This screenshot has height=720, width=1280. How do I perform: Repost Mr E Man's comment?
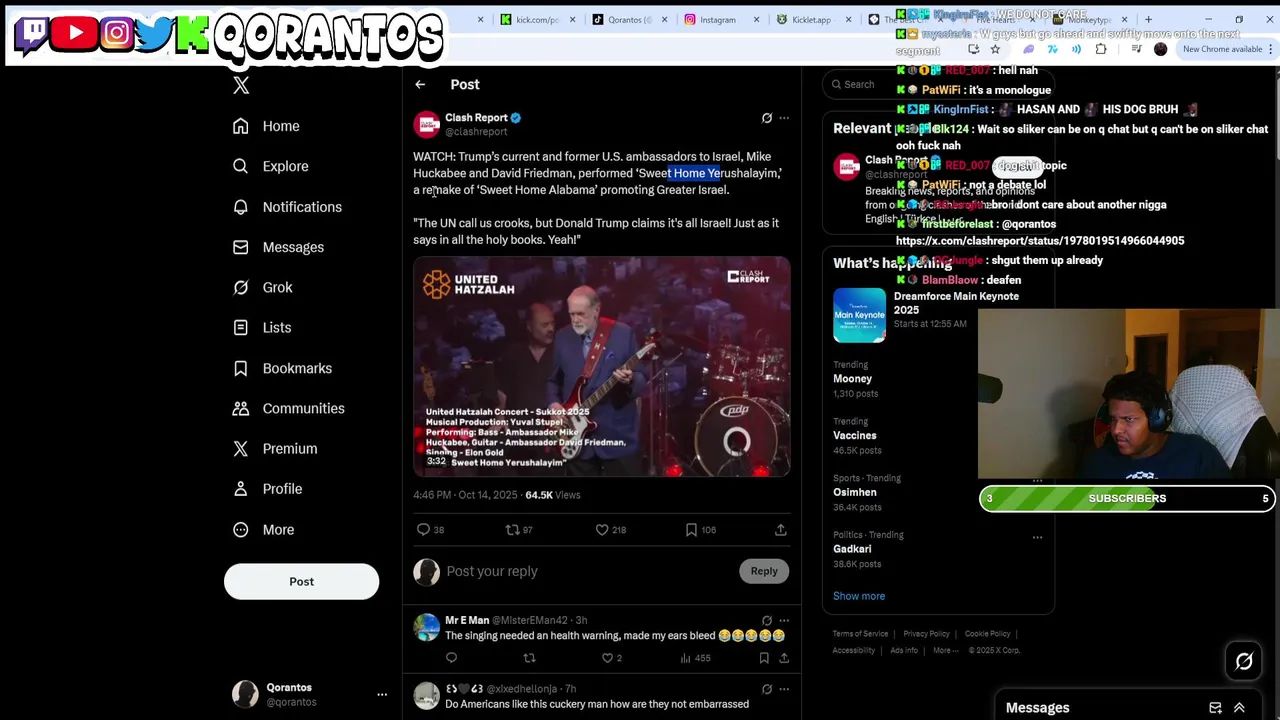tap(529, 658)
